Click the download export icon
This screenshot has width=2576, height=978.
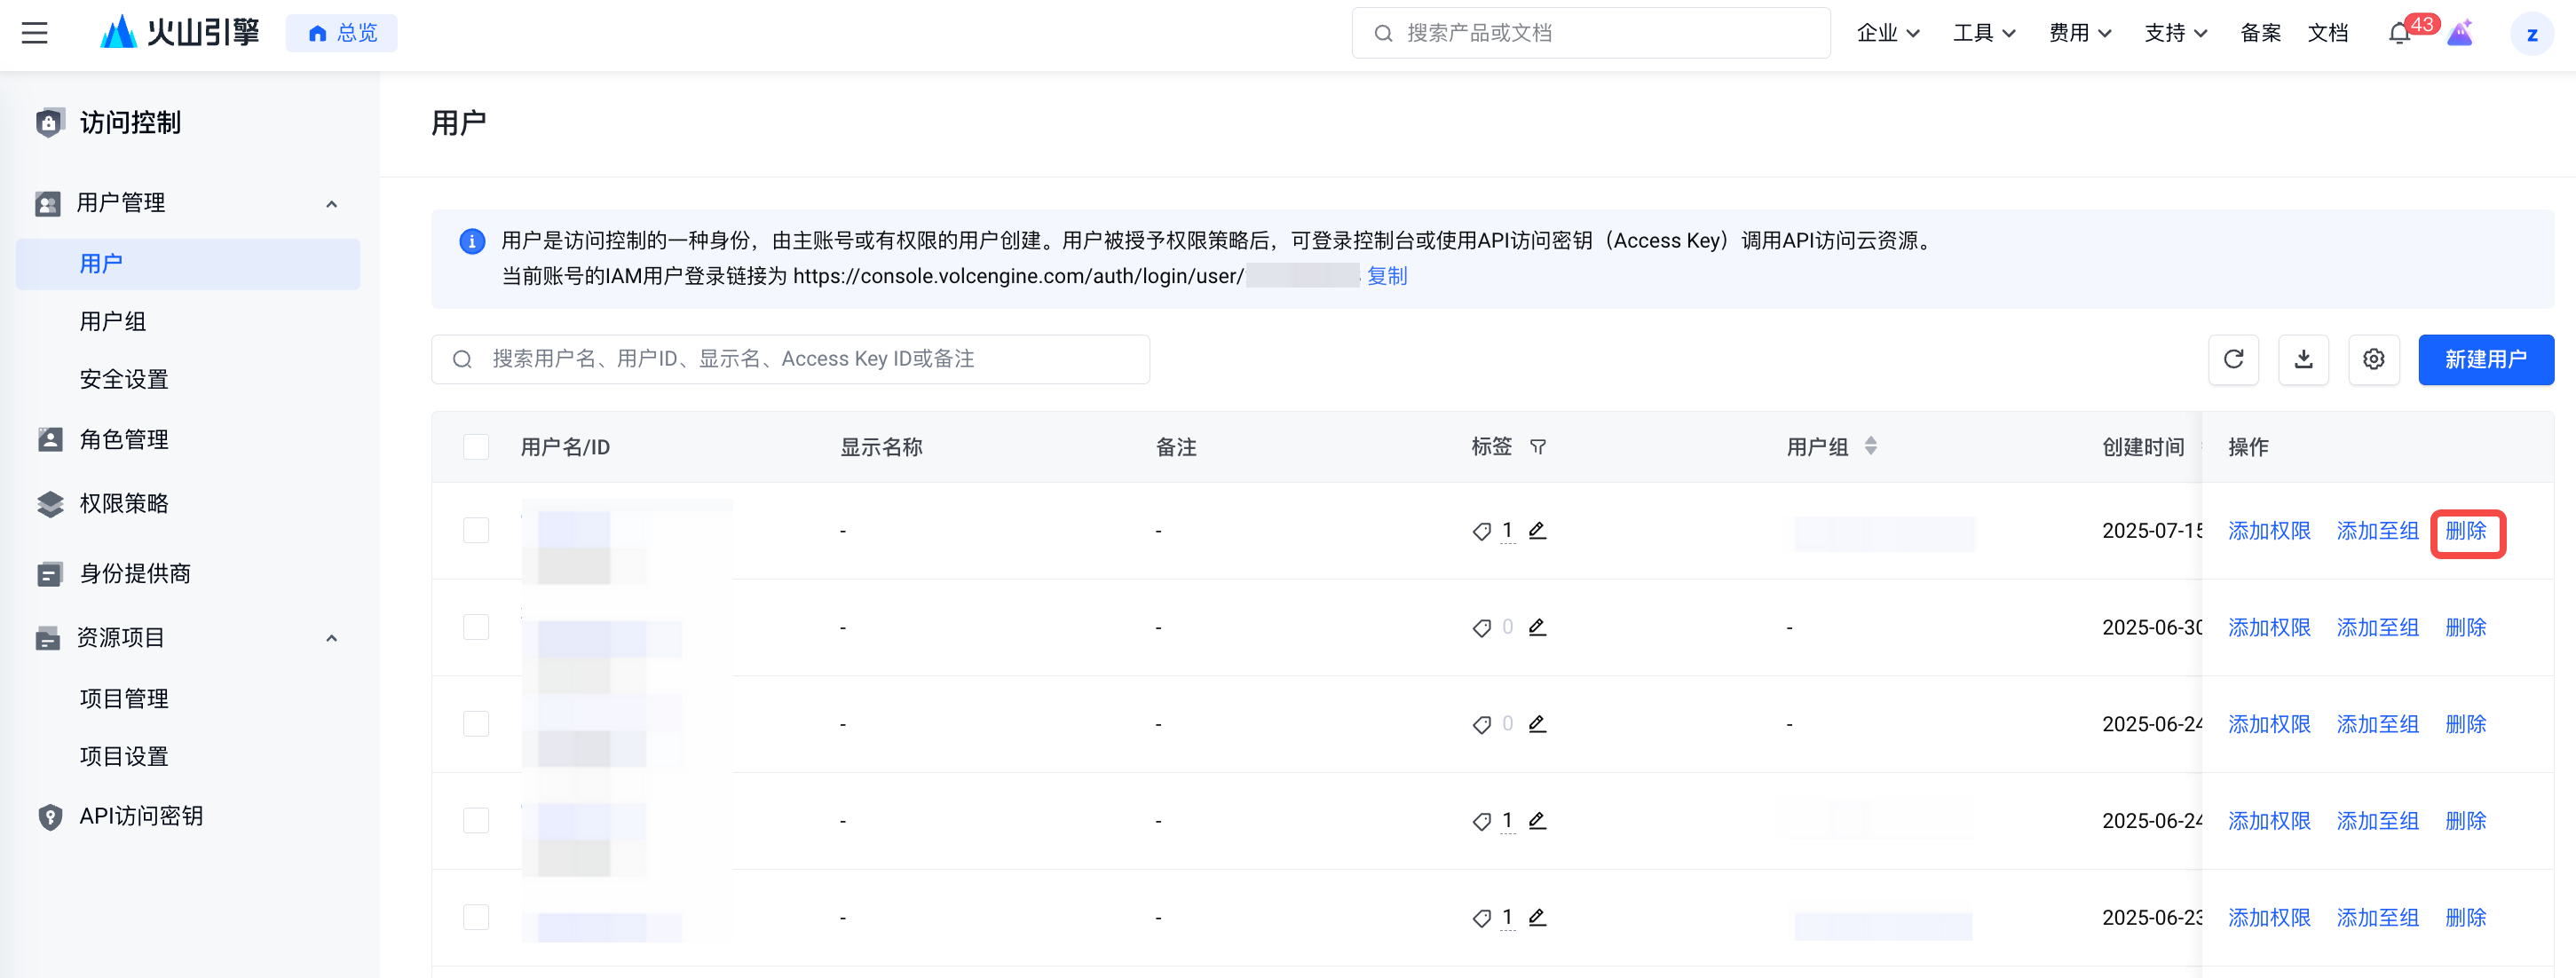pos(2303,359)
